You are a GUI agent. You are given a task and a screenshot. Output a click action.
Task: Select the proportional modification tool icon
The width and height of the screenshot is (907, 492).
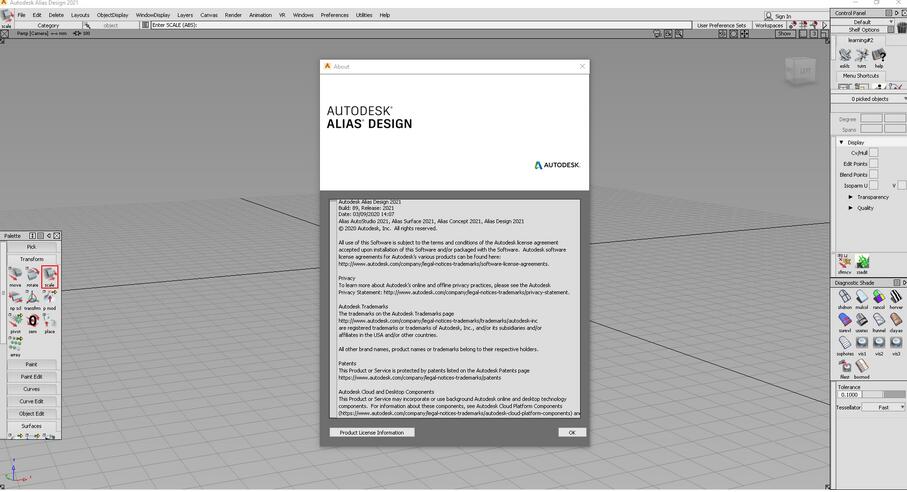(50, 299)
